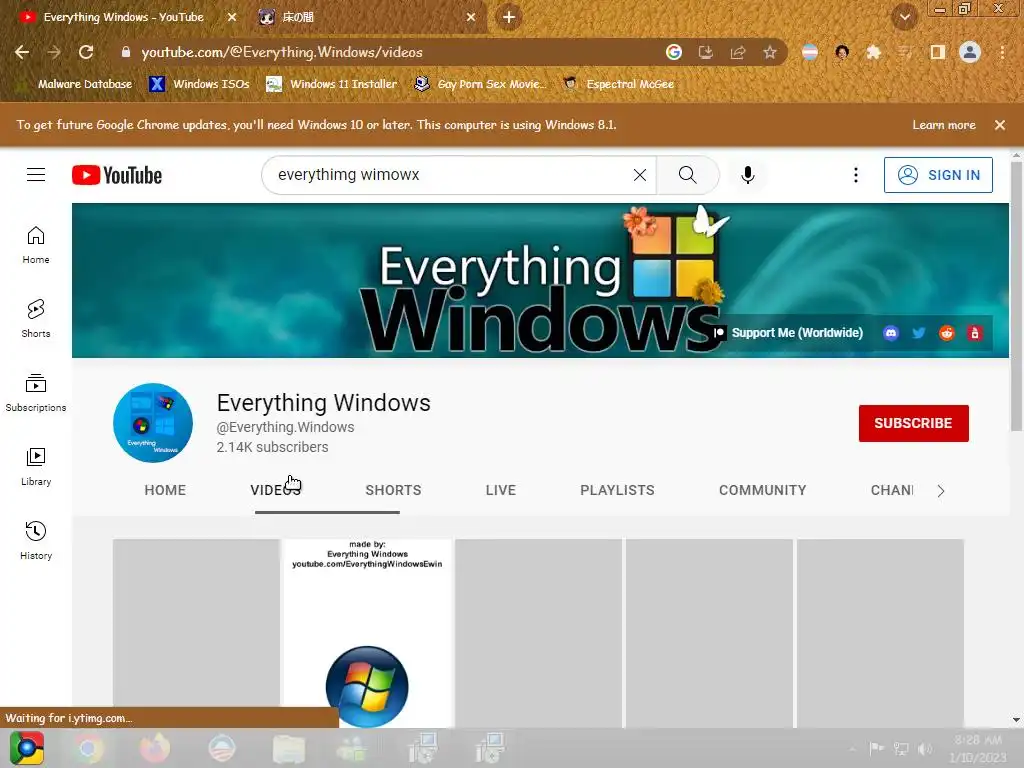Click the Everything Windows channel avatar

pyautogui.click(x=153, y=423)
